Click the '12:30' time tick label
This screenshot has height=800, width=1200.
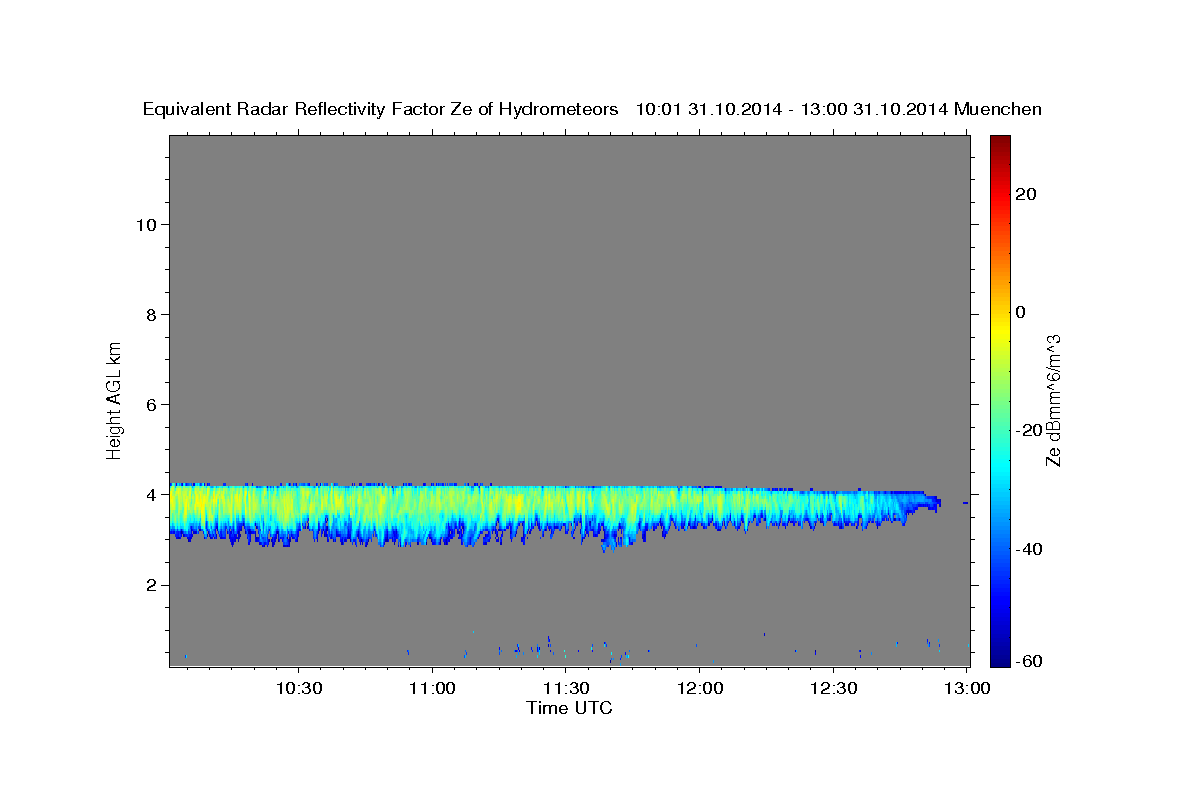point(833,688)
